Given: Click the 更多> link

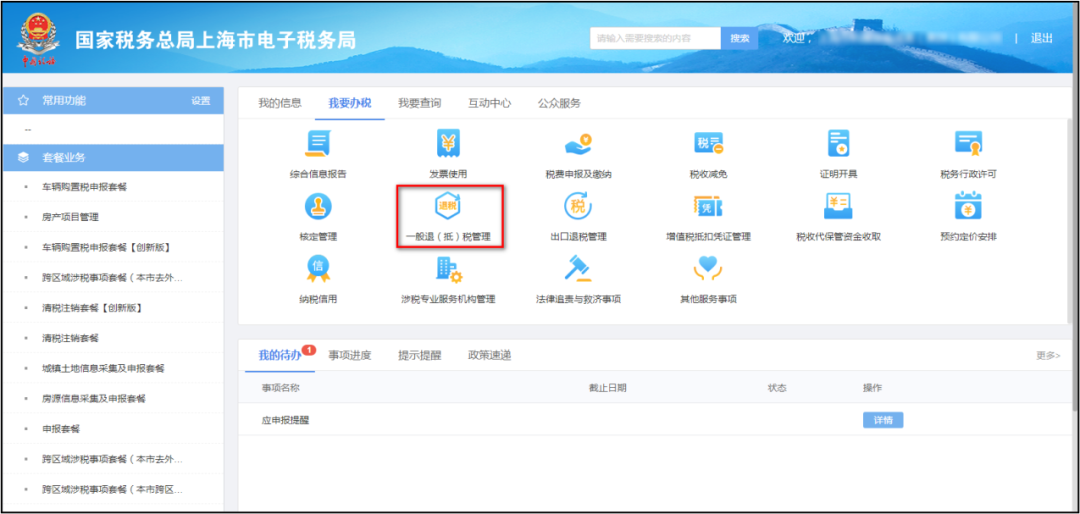Looking at the screenshot, I should (1048, 356).
